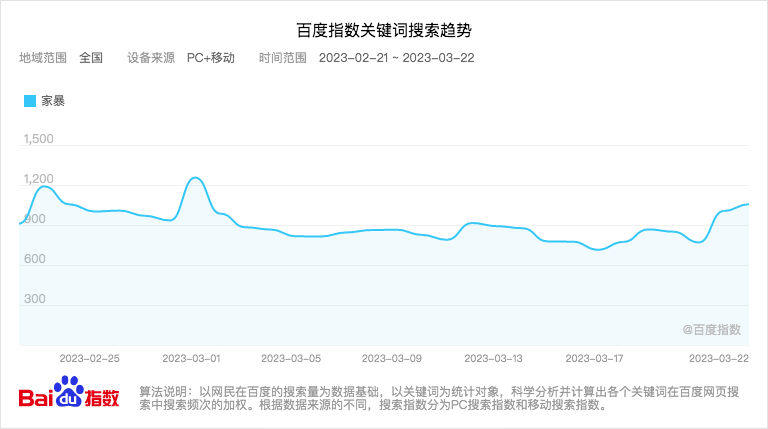Click the 2023-02-25 x-axis date
The height and width of the screenshot is (429, 768).
[x=90, y=358]
